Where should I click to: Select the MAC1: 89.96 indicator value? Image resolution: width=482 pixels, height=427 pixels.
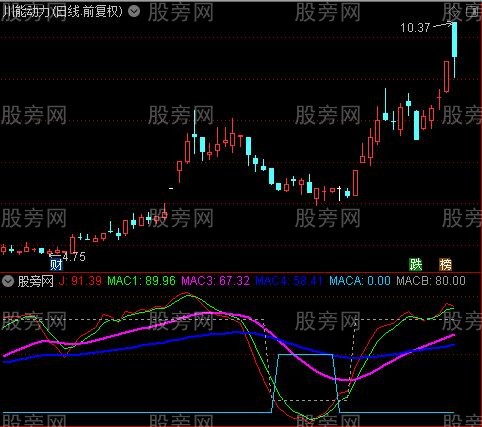[x=141, y=281]
